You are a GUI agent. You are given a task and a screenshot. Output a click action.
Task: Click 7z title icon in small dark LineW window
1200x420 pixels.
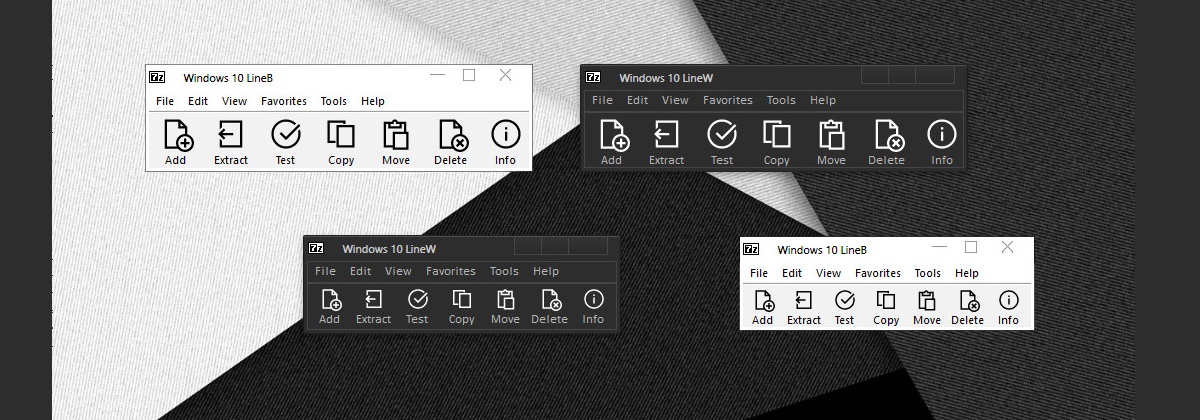317,248
